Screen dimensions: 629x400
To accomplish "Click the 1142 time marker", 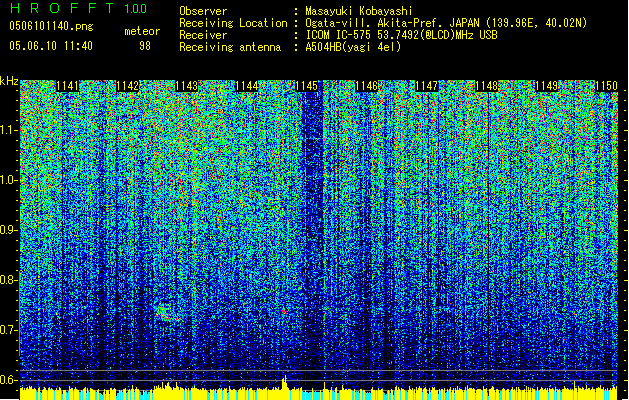I will [127, 86].
